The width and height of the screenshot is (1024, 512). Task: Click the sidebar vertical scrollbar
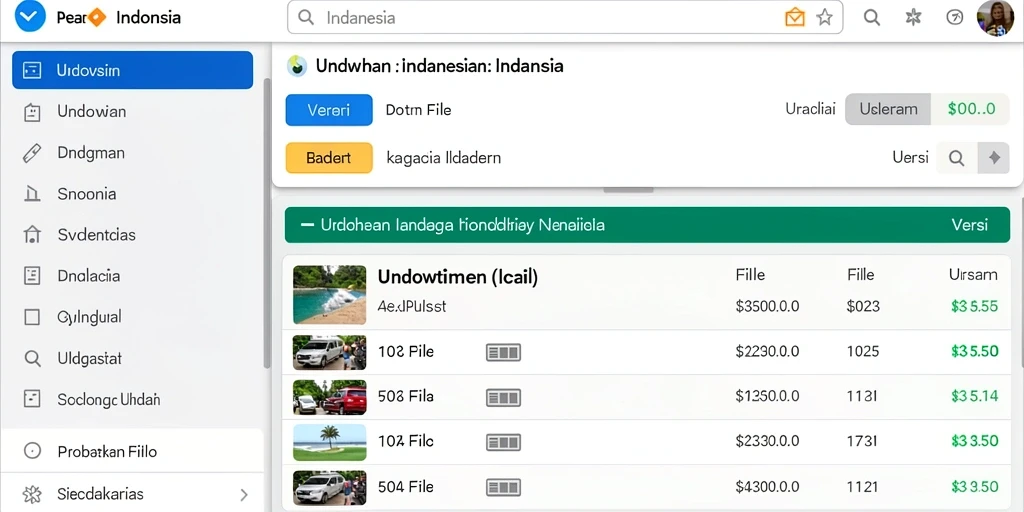(x=266, y=222)
